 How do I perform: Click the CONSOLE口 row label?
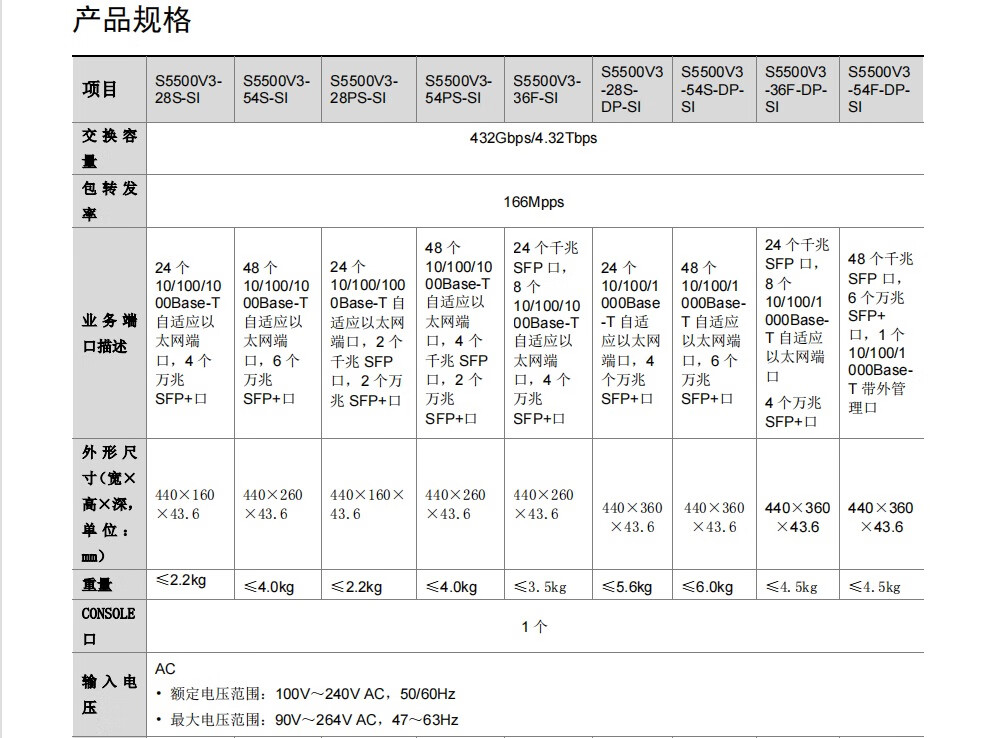(108, 626)
